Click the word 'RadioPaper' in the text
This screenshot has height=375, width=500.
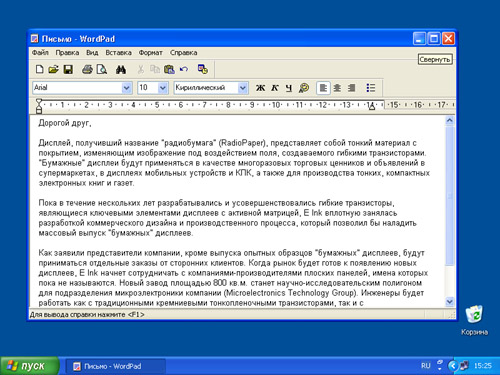pos(242,143)
